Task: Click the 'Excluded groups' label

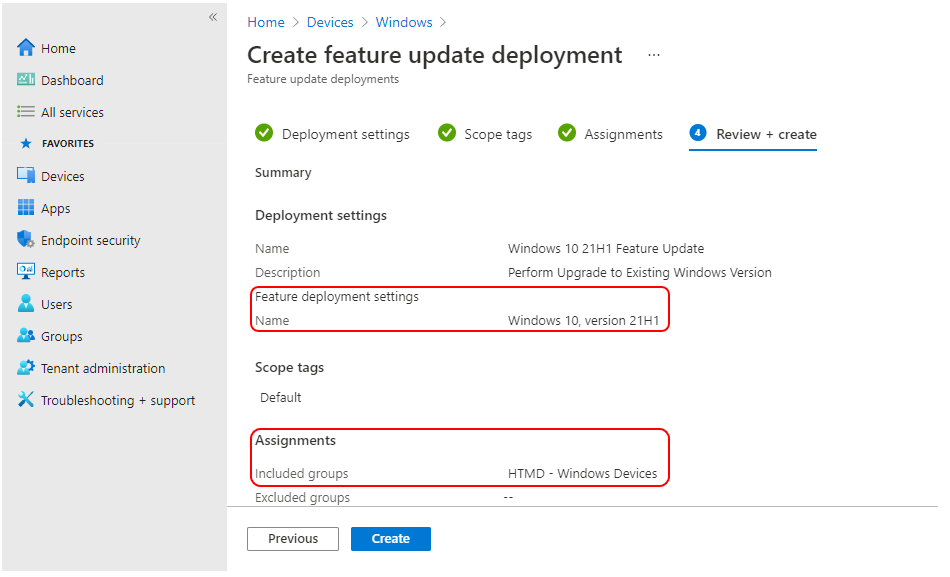Action: pyautogui.click(x=302, y=498)
